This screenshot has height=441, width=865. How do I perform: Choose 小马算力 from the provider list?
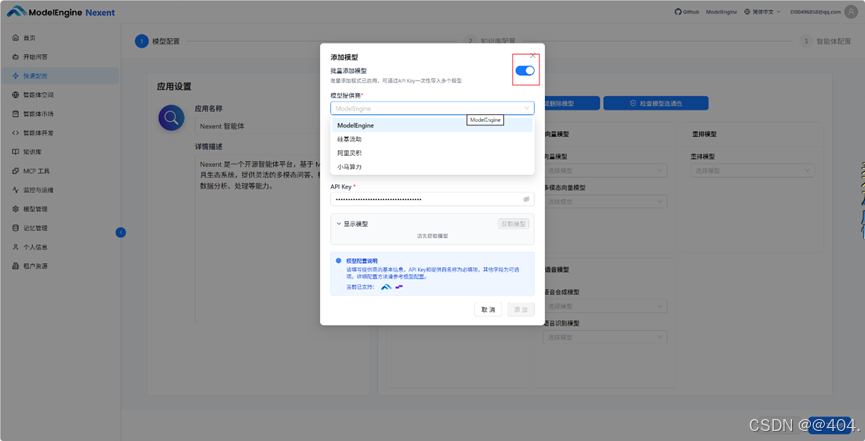432,167
